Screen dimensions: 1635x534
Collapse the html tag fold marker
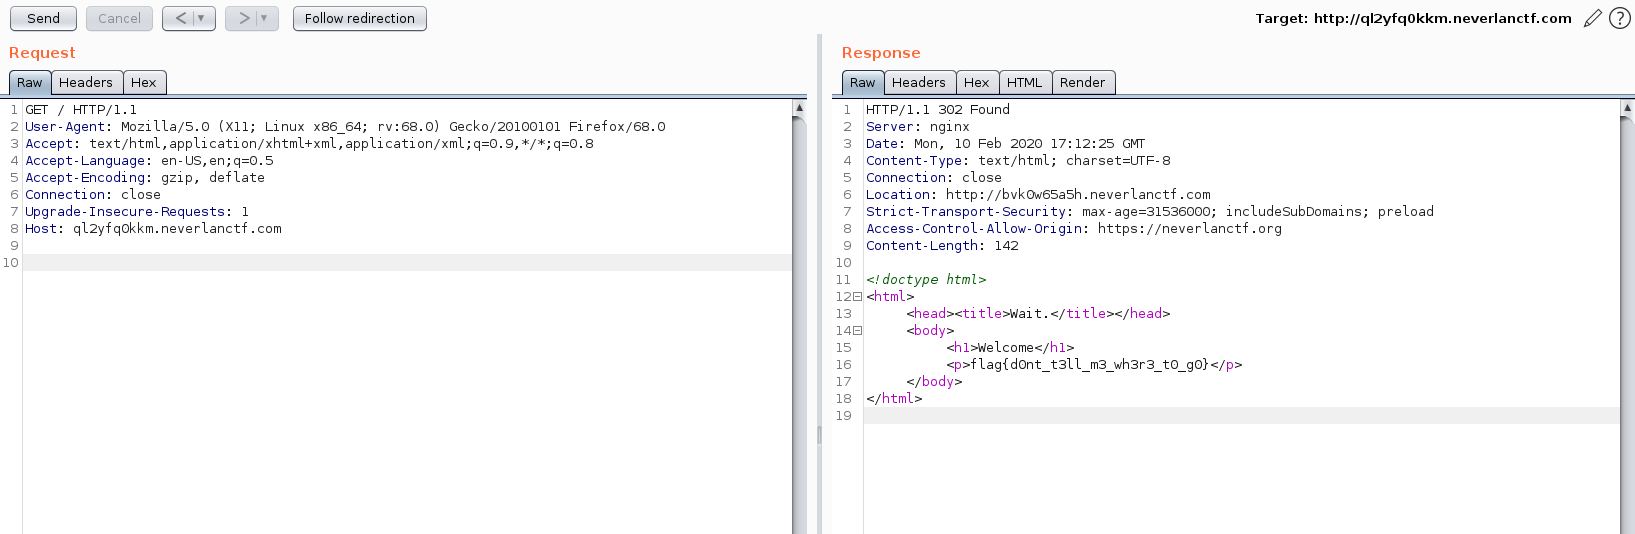[x=857, y=297]
